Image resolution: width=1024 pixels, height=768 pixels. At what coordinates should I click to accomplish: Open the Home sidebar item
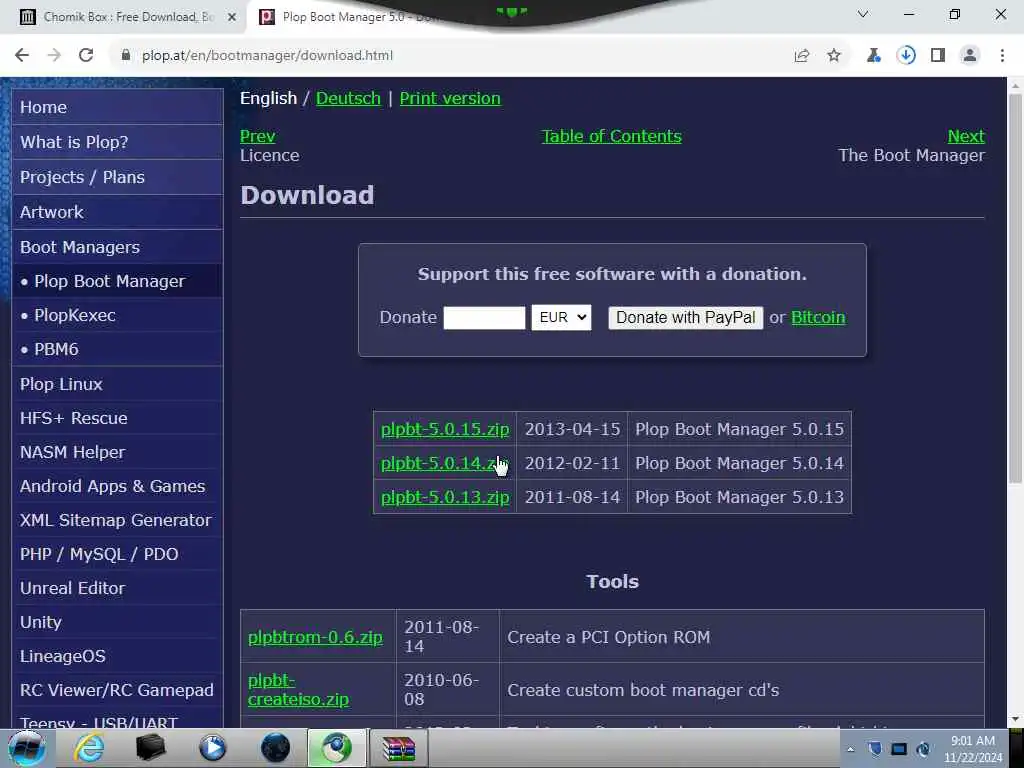coord(118,107)
